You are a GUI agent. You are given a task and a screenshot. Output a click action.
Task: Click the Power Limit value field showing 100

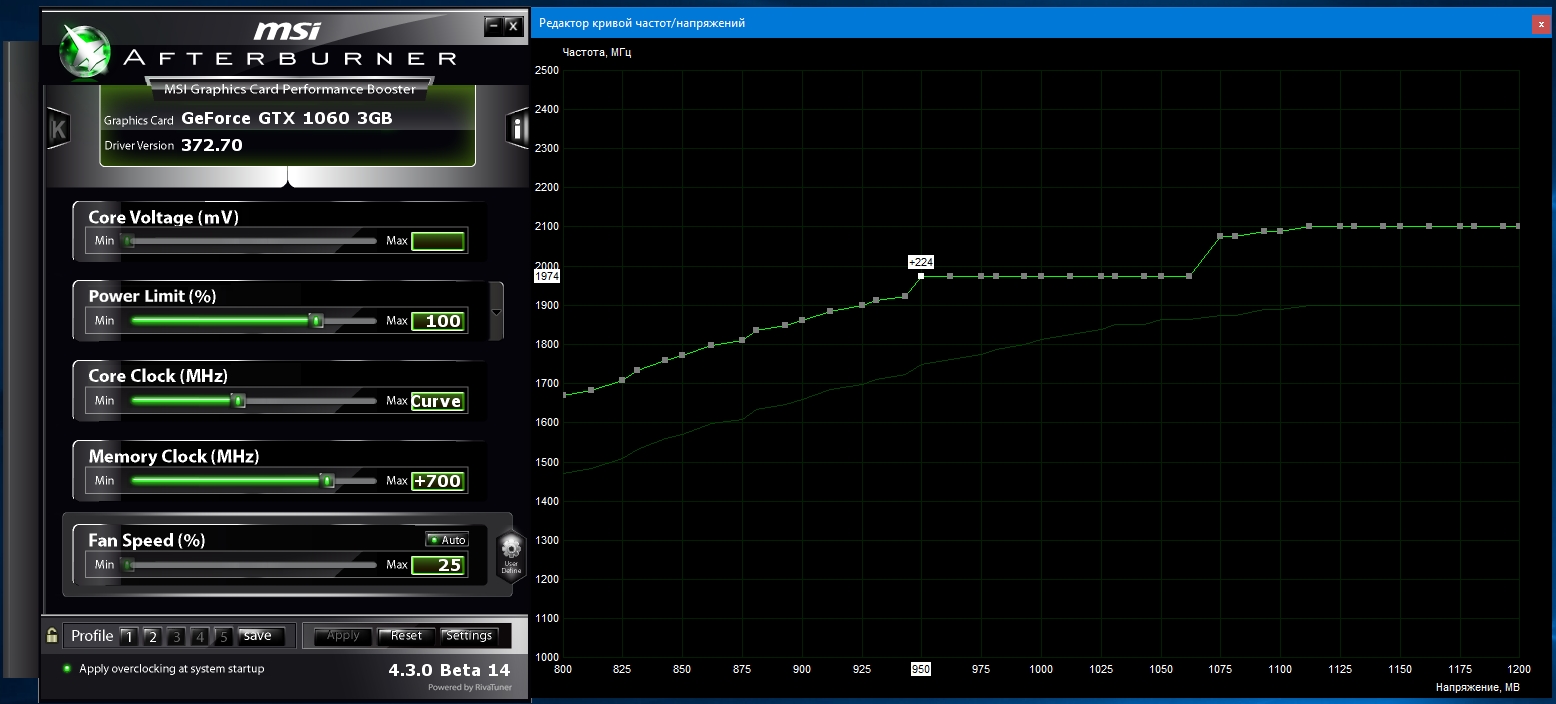(438, 321)
